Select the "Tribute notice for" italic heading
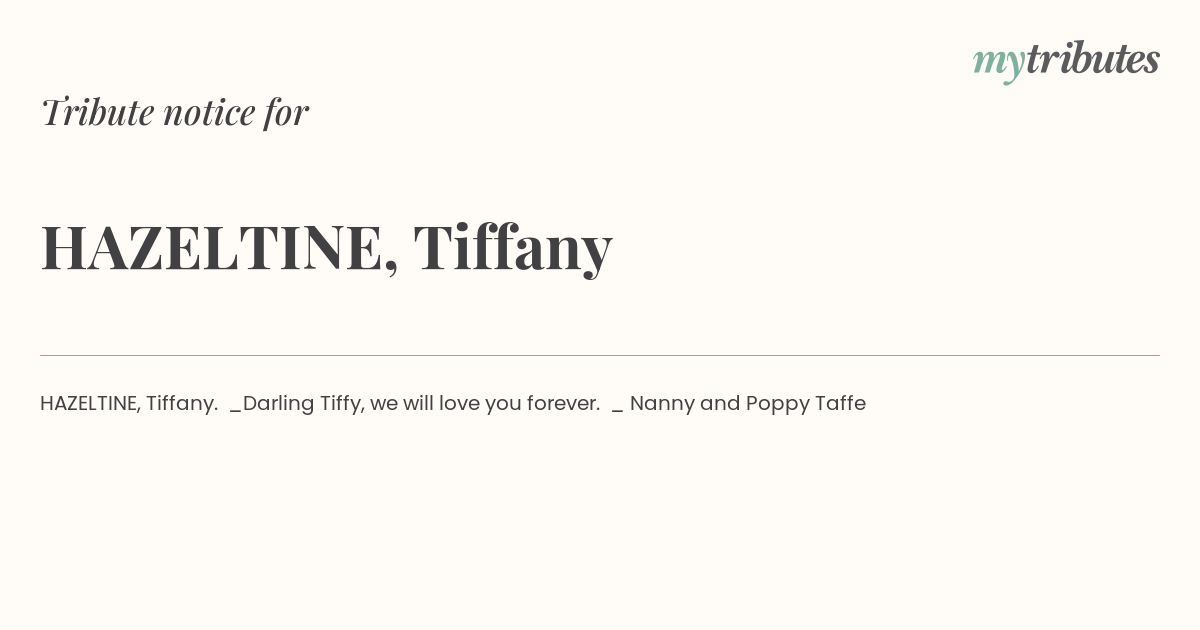 point(175,112)
